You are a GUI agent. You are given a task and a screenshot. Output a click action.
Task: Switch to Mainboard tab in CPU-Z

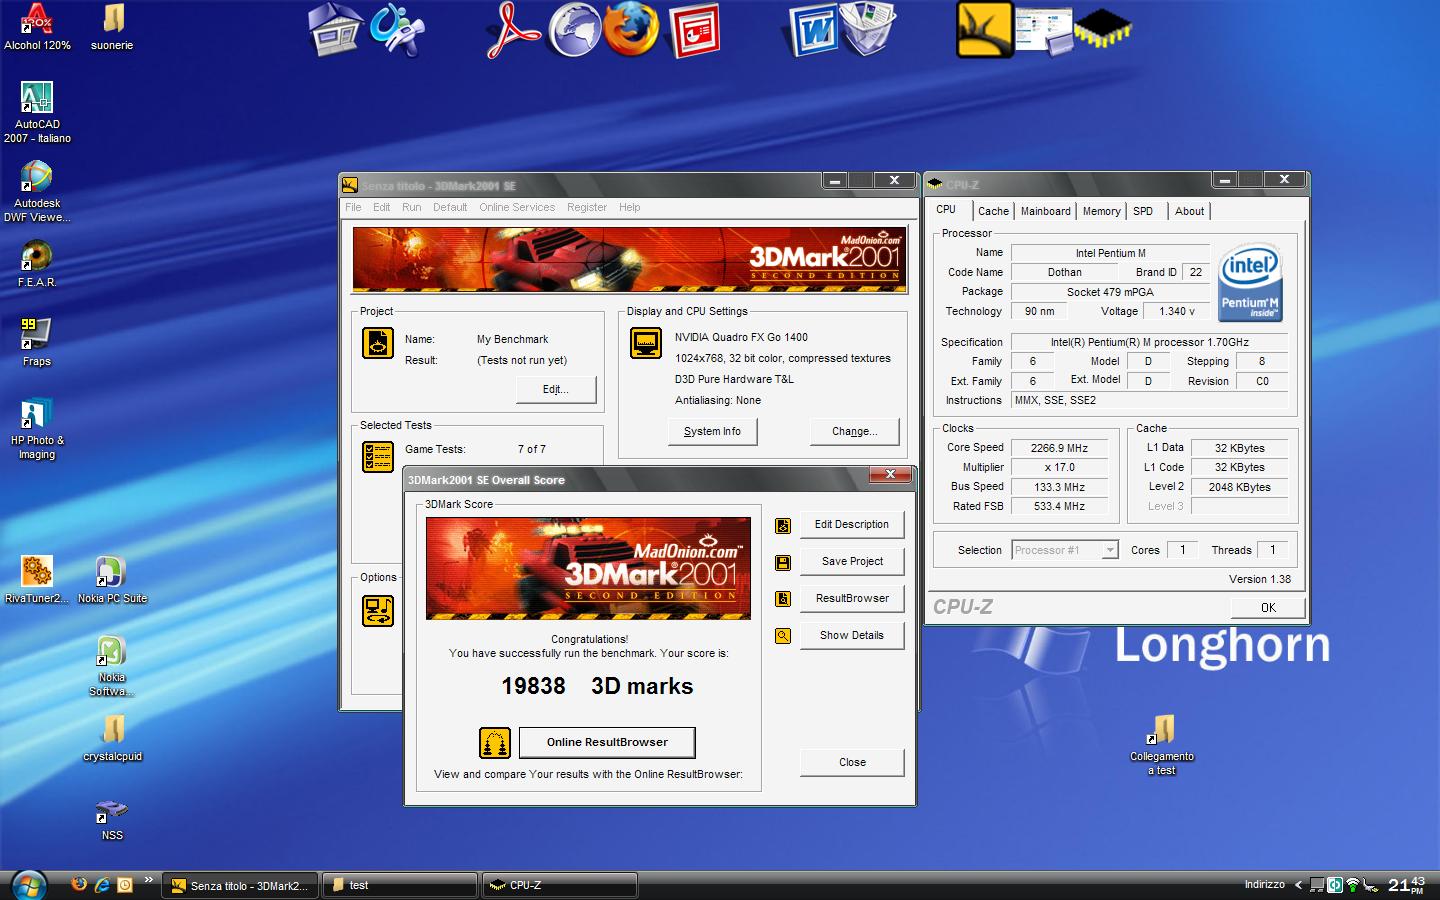pos(1045,211)
